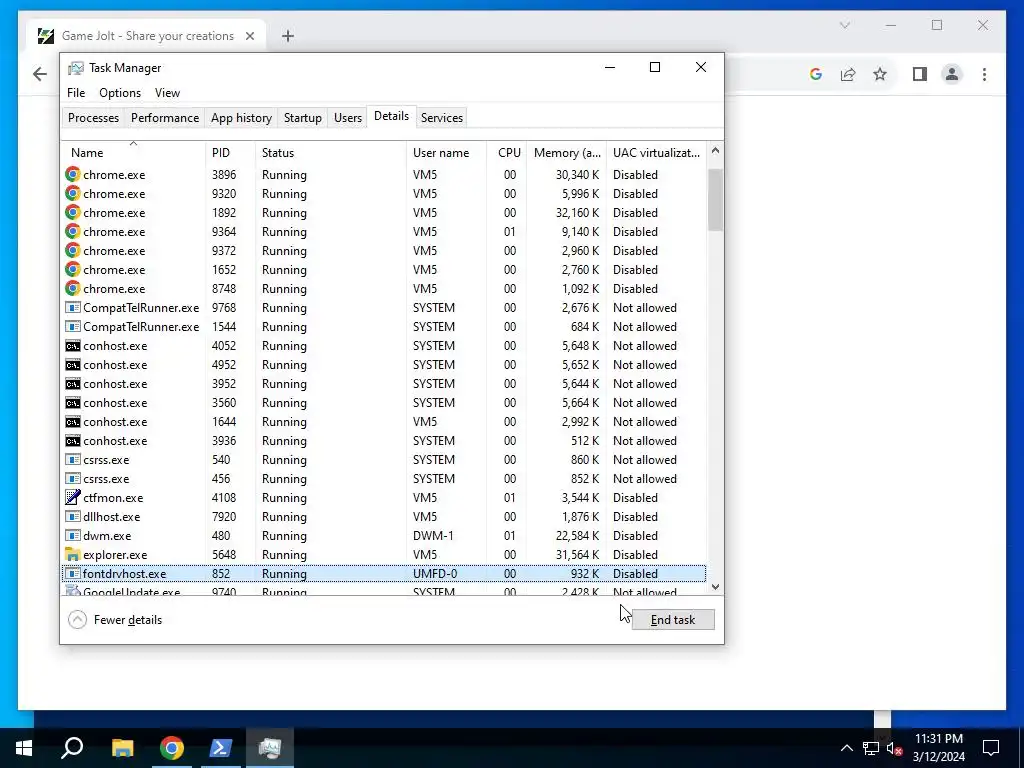Click the process list scrollbar thumb

[715, 199]
